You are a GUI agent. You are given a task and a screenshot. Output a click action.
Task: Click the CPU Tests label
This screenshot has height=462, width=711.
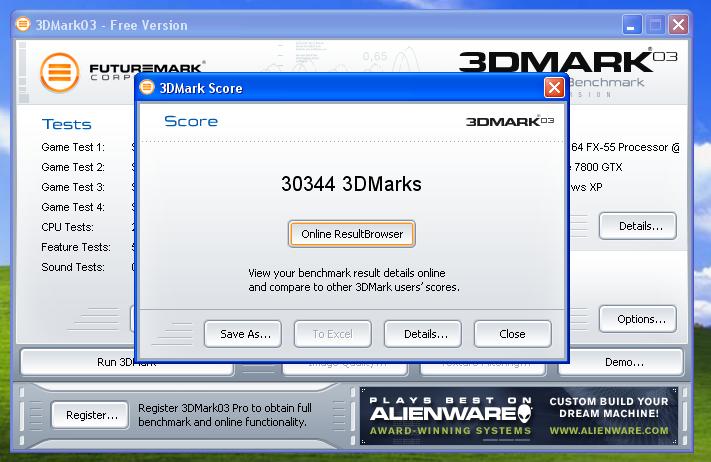68,227
